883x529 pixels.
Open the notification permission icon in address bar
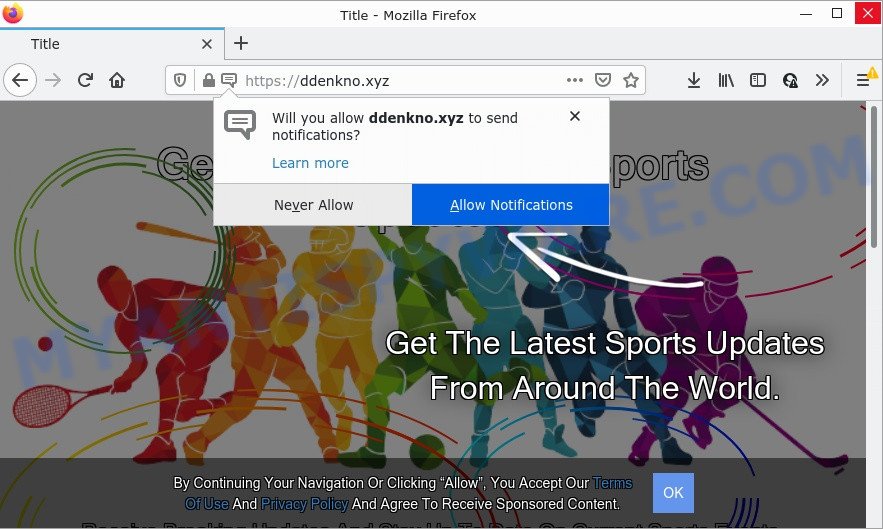coord(229,81)
